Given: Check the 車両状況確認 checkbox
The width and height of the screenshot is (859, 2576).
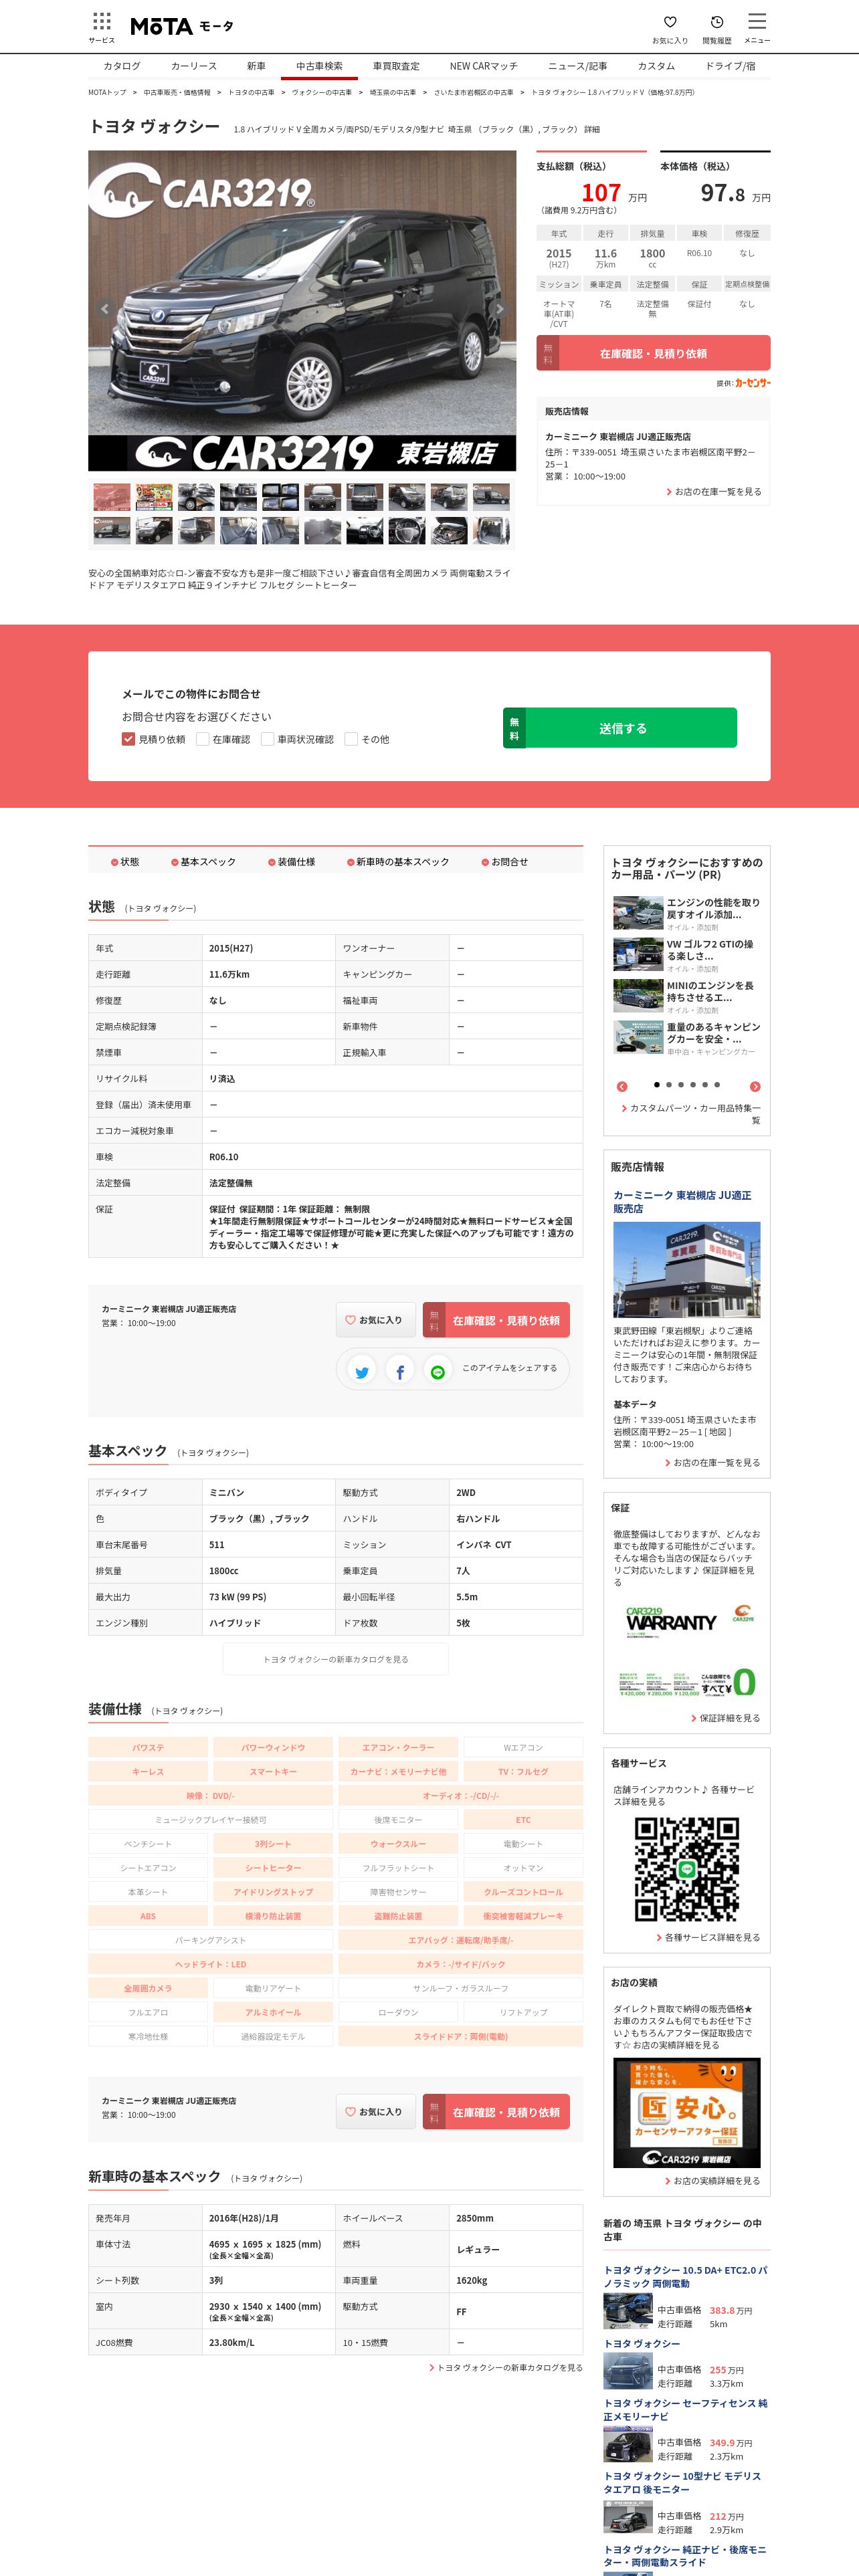Looking at the screenshot, I should pyautogui.click(x=267, y=739).
